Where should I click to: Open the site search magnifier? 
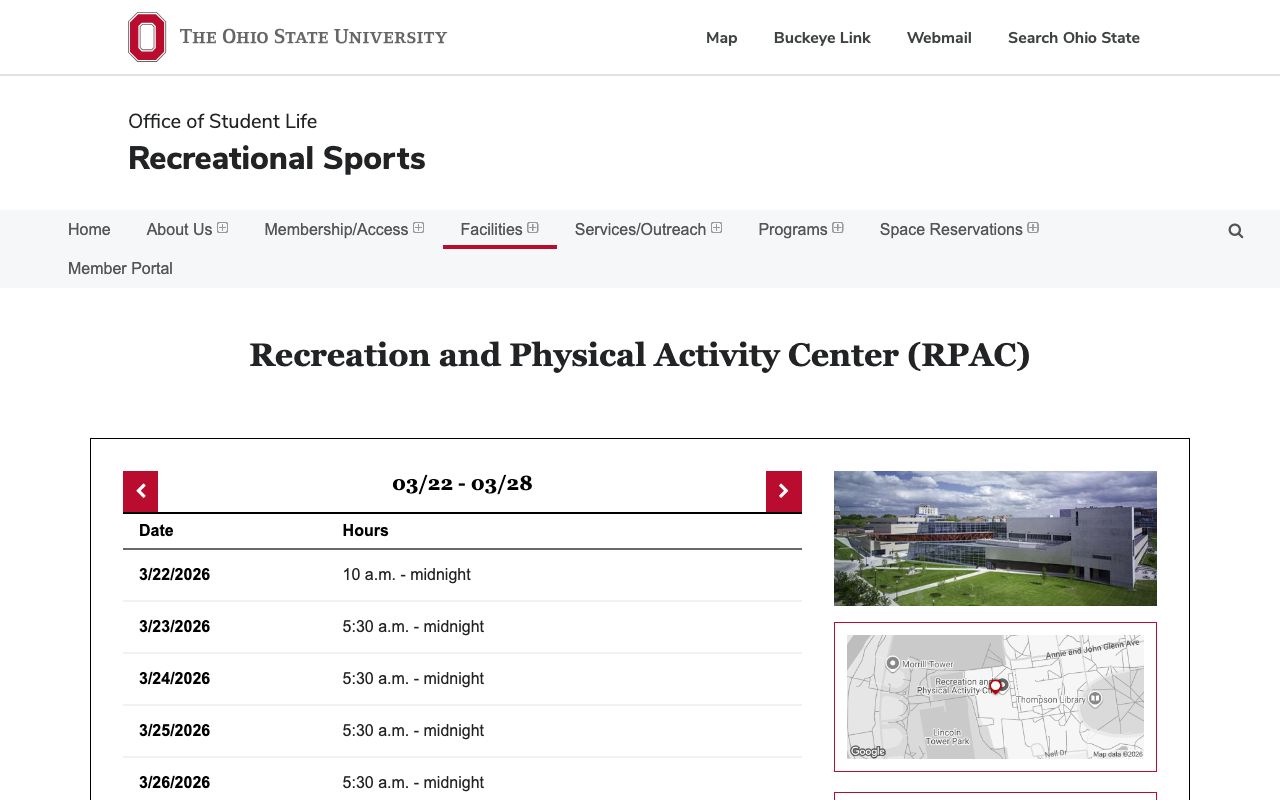click(x=1236, y=231)
